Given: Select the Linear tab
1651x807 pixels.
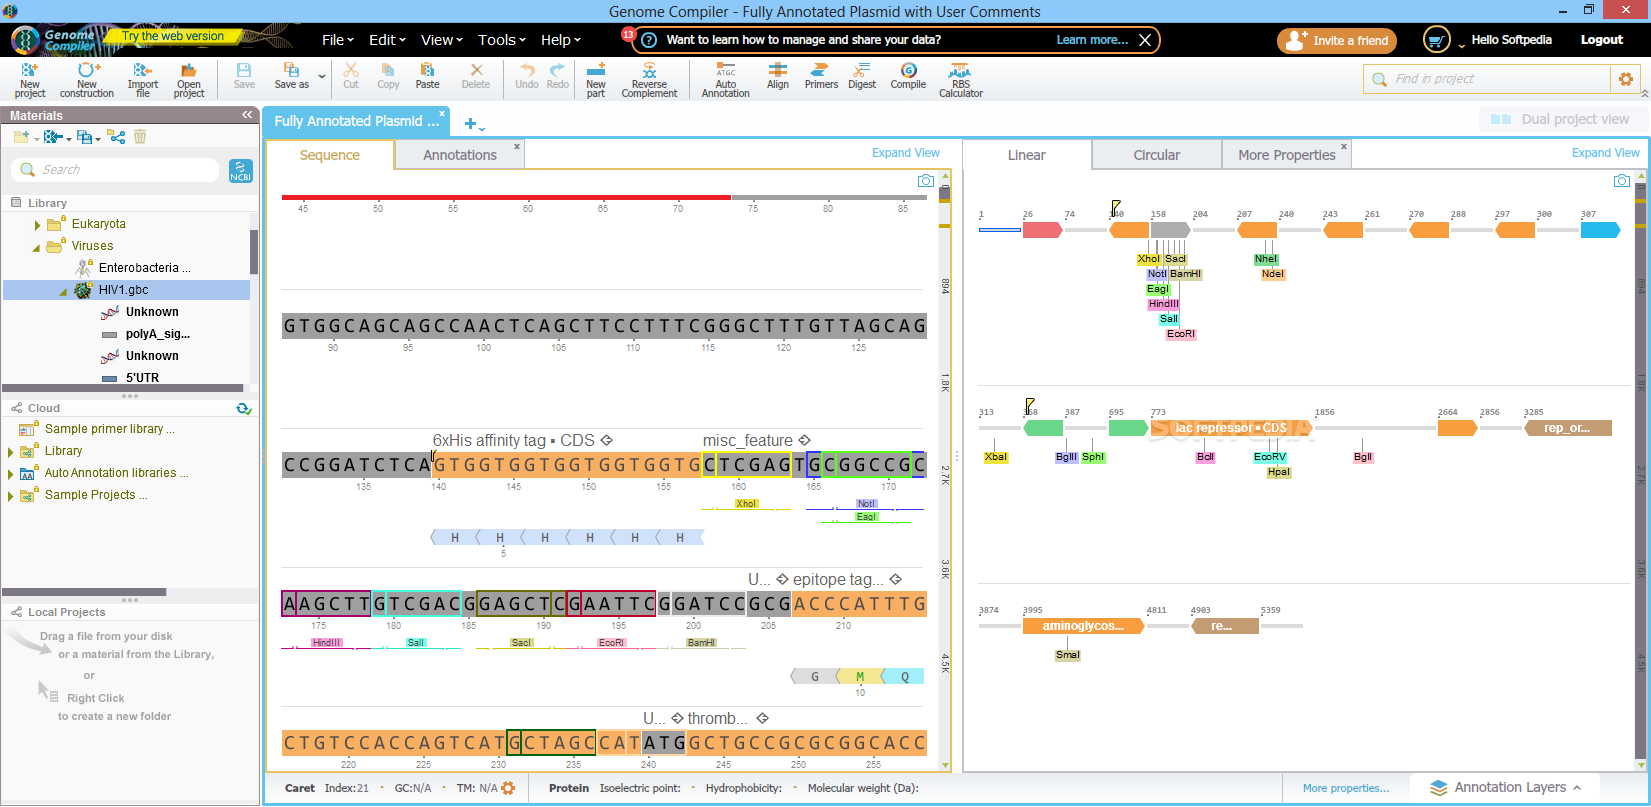Looking at the screenshot, I should [1027, 155].
